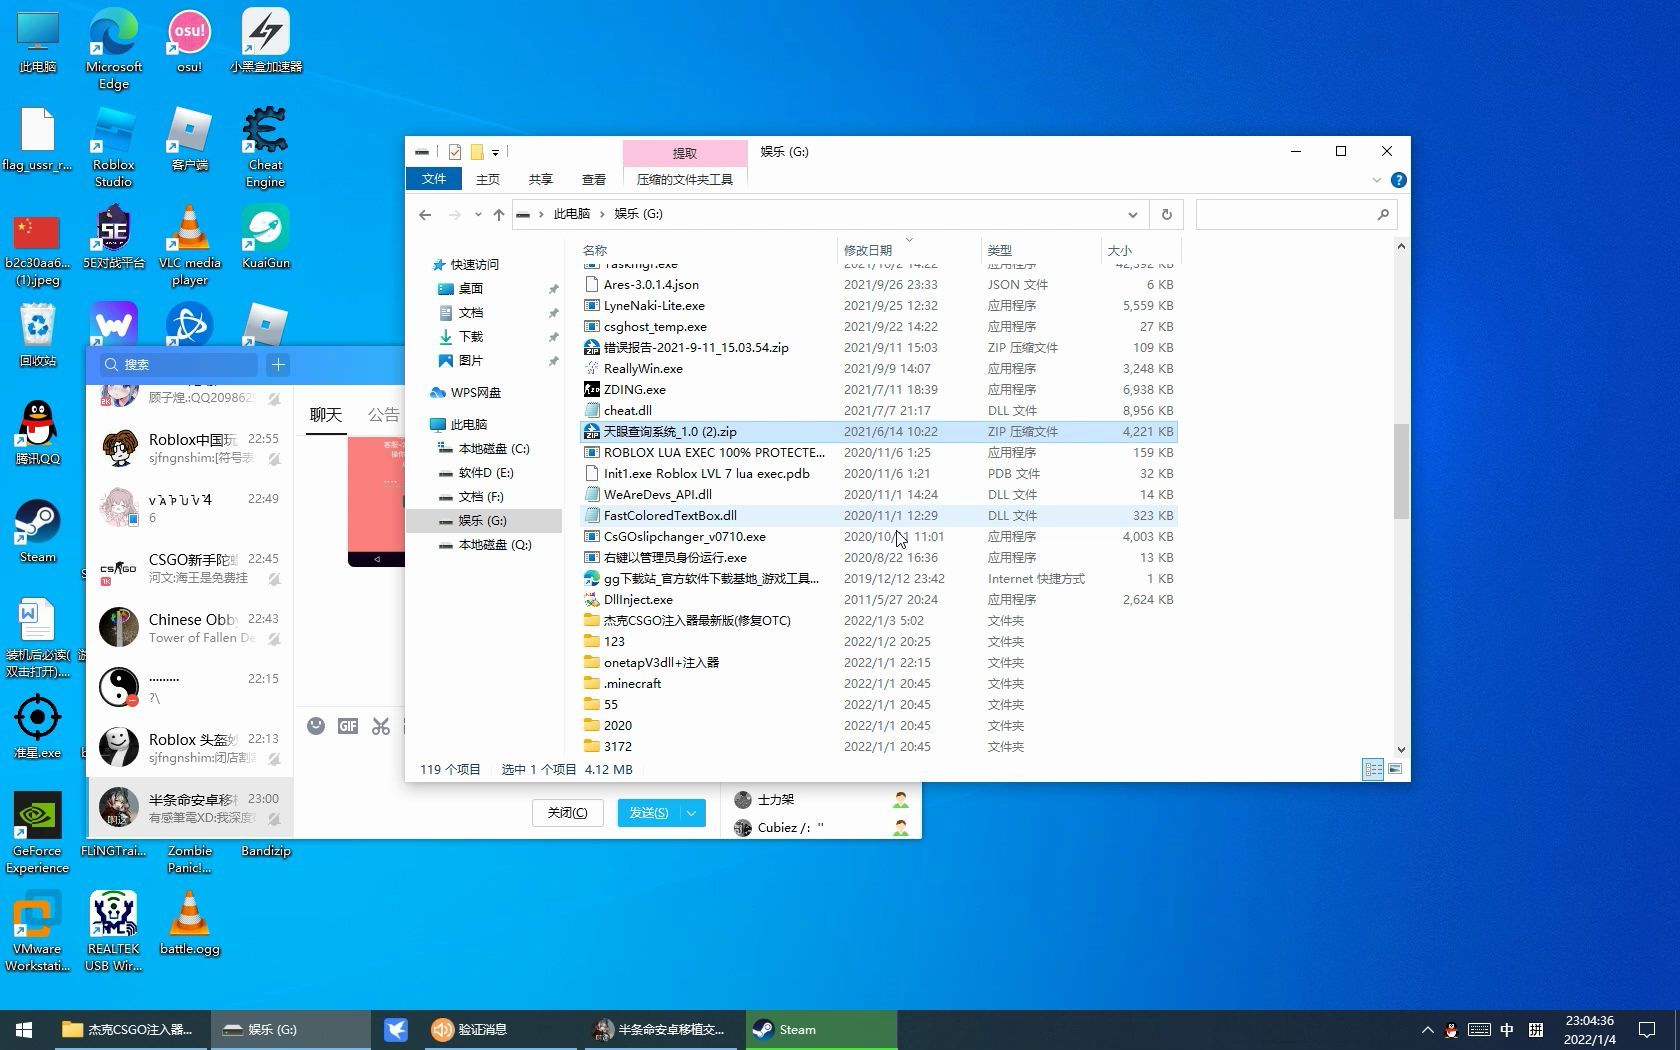The width and height of the screenshot is (1680, 1050).
Task: Open 压缩的文件夹工具 ribbon tab
Action: point(685,179)
